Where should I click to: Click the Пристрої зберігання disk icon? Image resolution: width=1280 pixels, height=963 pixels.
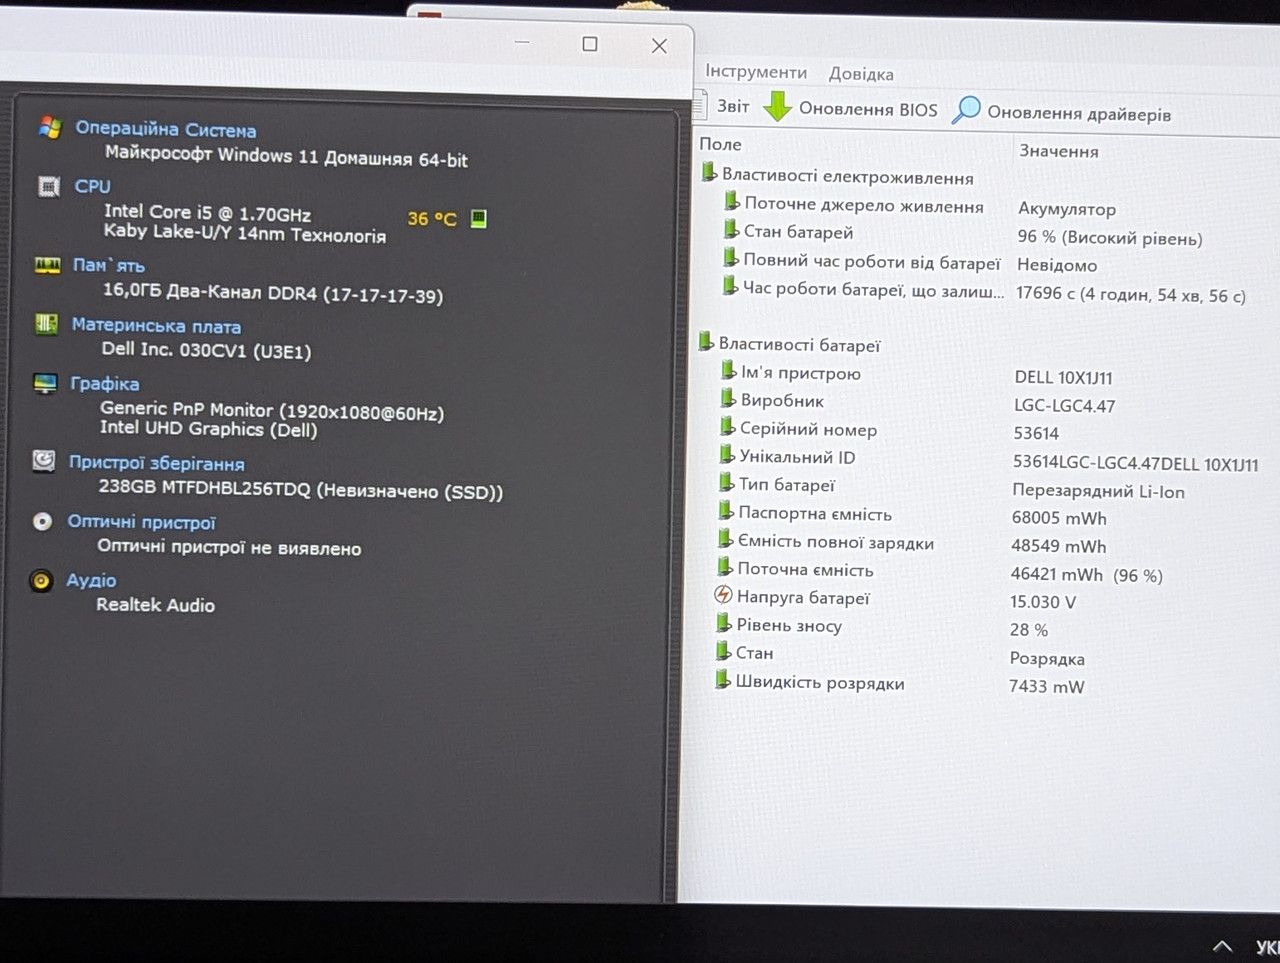pos(44,461)
